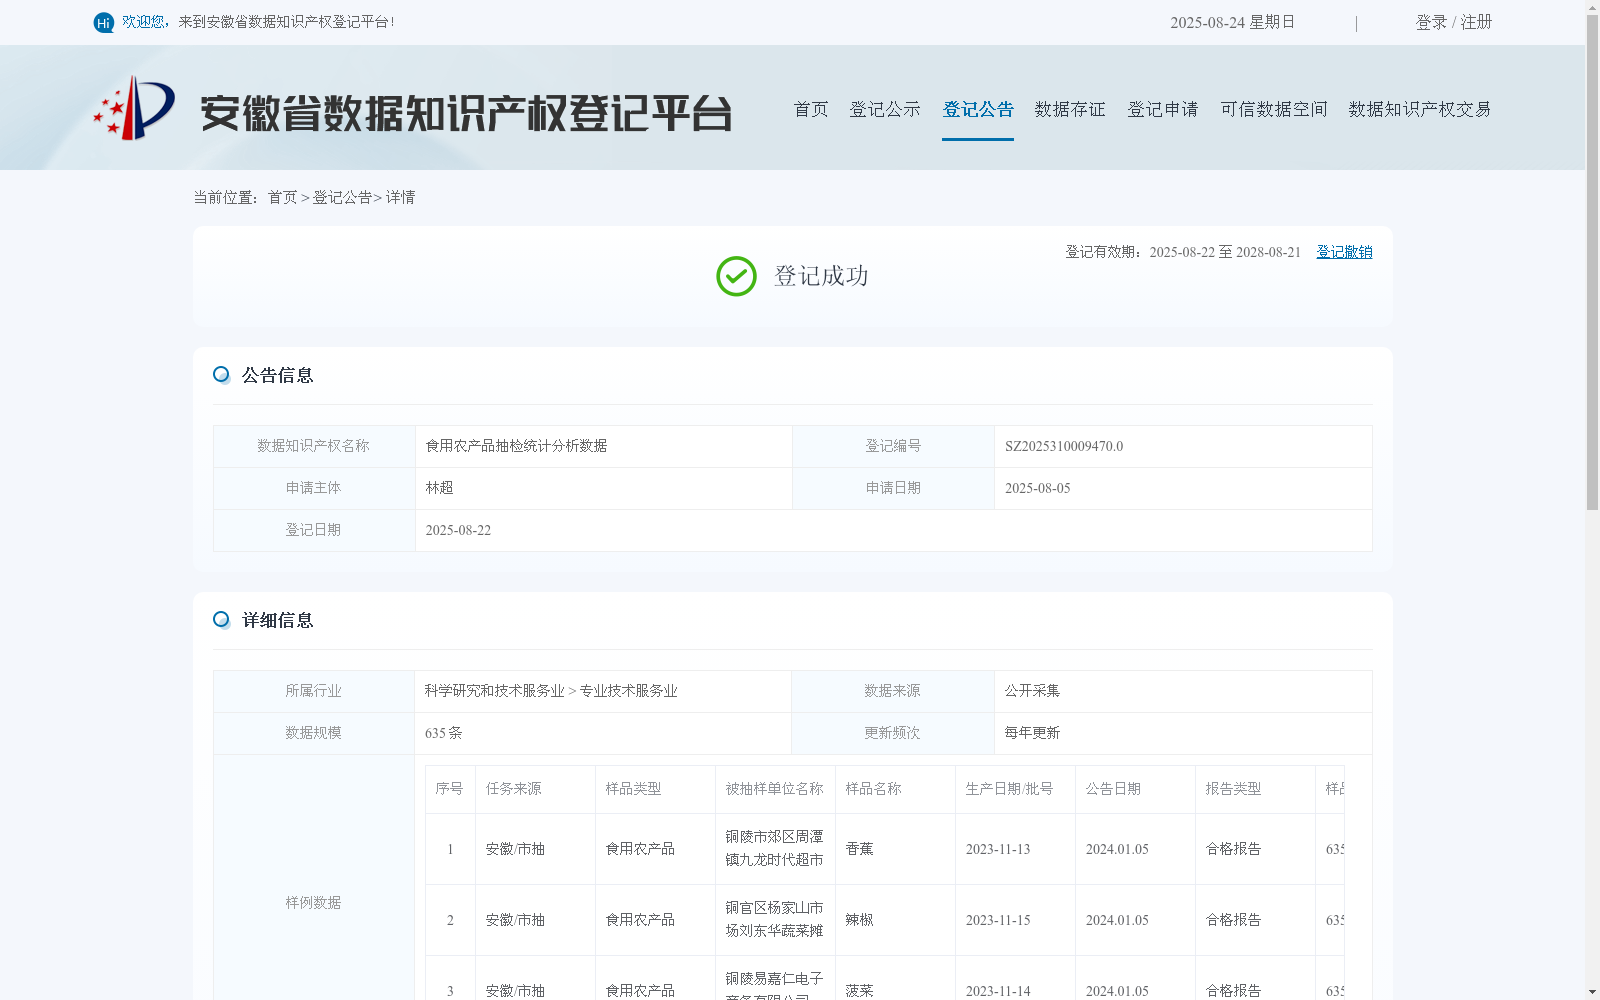
Task: Open the 首页 navigation menu
Action: pyautogui.click(x=811, y=109)
